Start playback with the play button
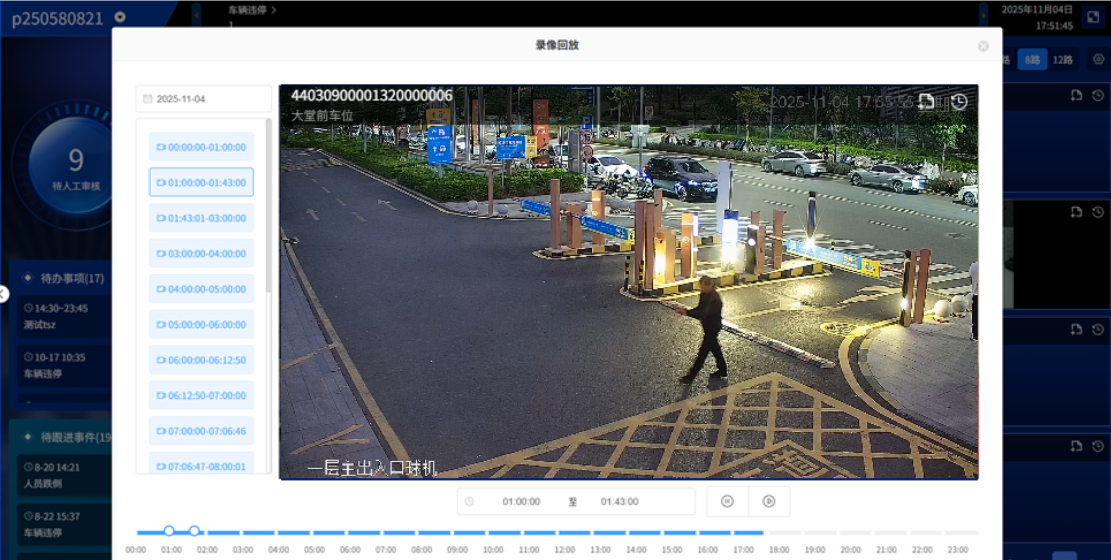Viewport: 1111px width, 560px height. tap(769, 501)
